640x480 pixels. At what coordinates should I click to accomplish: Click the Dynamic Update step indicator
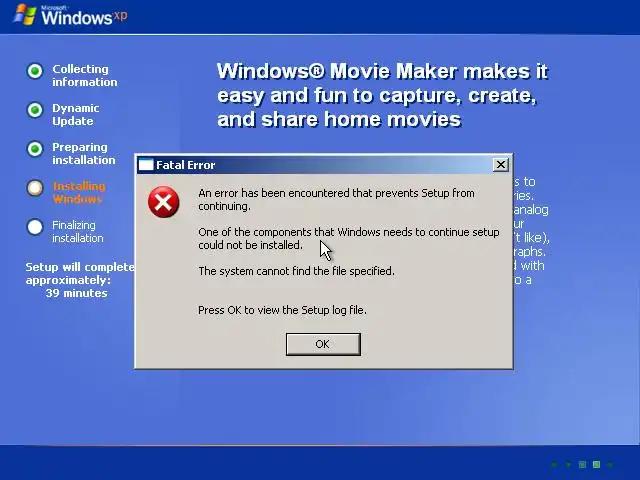35,110
